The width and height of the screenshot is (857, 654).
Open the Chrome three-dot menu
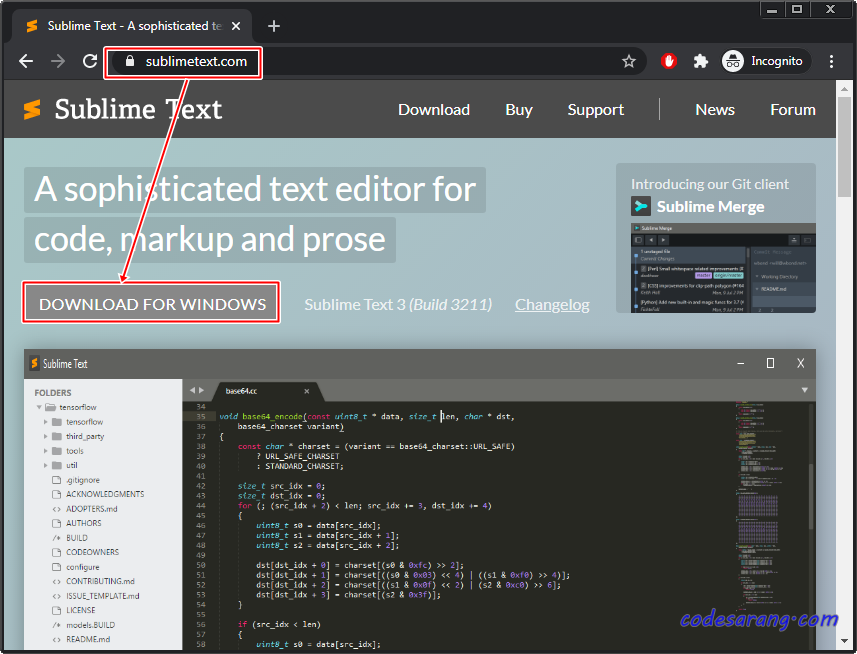click(x=831, y=61)
